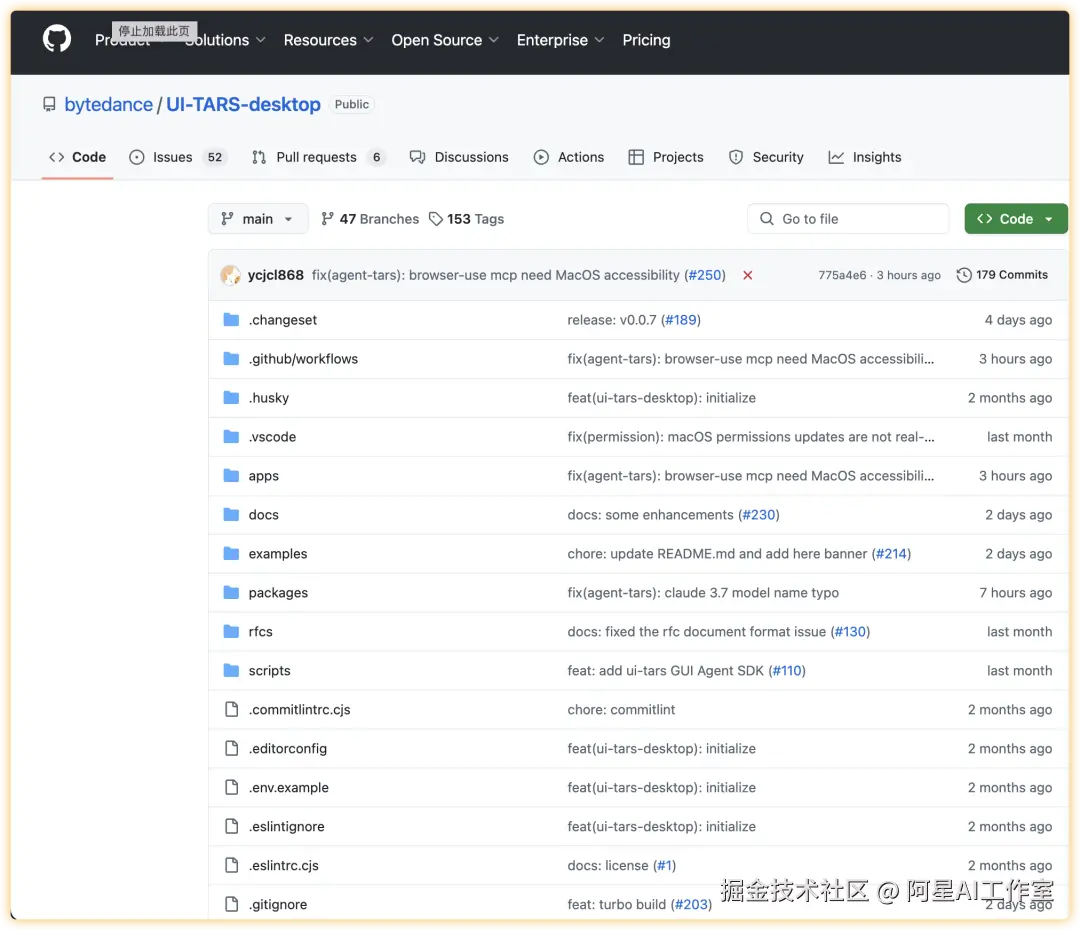The height and width of the screenshot is (930, 1080).
Task: Expand the Solutions navigation menu
Action: (x=225, y=40)
